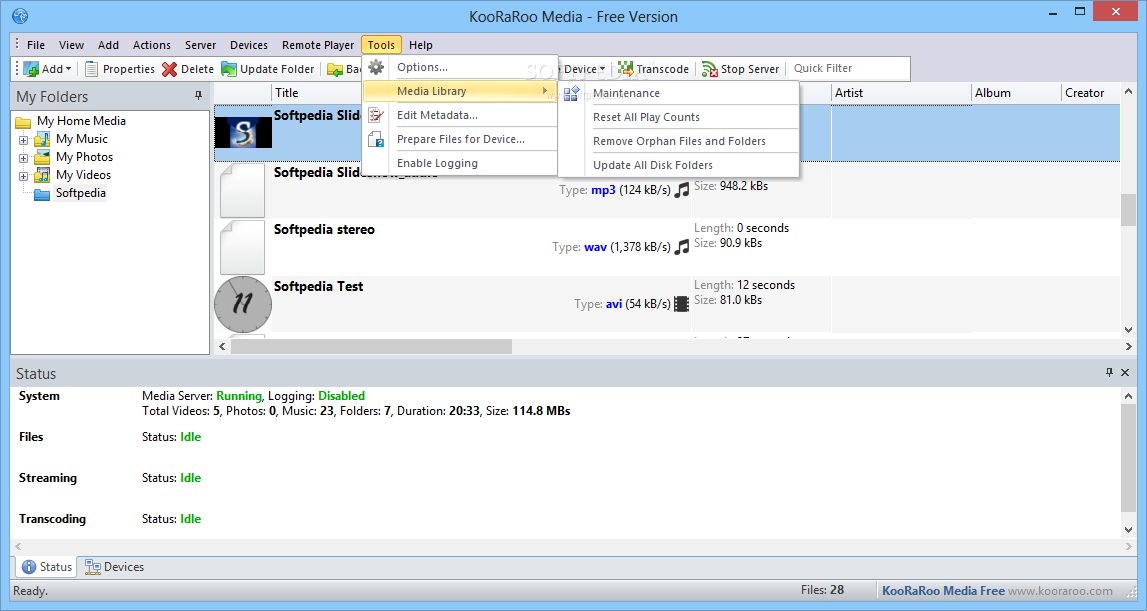This screenshot has width=1147, height=611.
Task: Close the Tools menu via its header
Action: pyautogui.click(x=381, y=45)
